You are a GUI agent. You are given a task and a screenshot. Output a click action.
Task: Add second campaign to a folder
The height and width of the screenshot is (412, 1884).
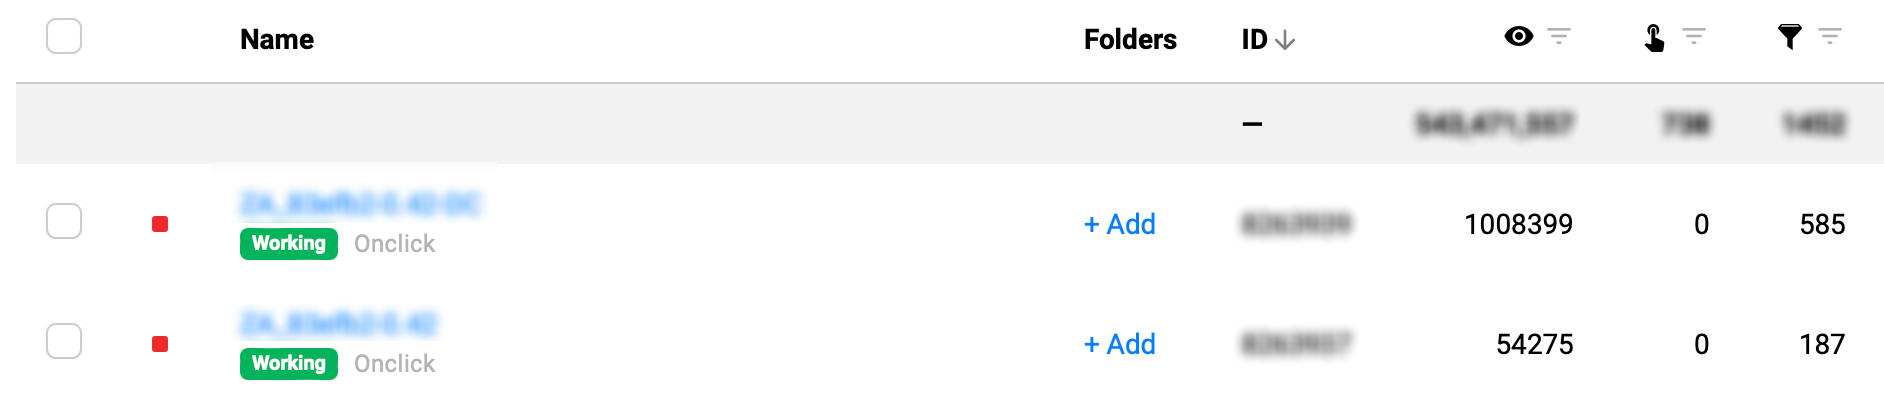tap(1120, 344)
